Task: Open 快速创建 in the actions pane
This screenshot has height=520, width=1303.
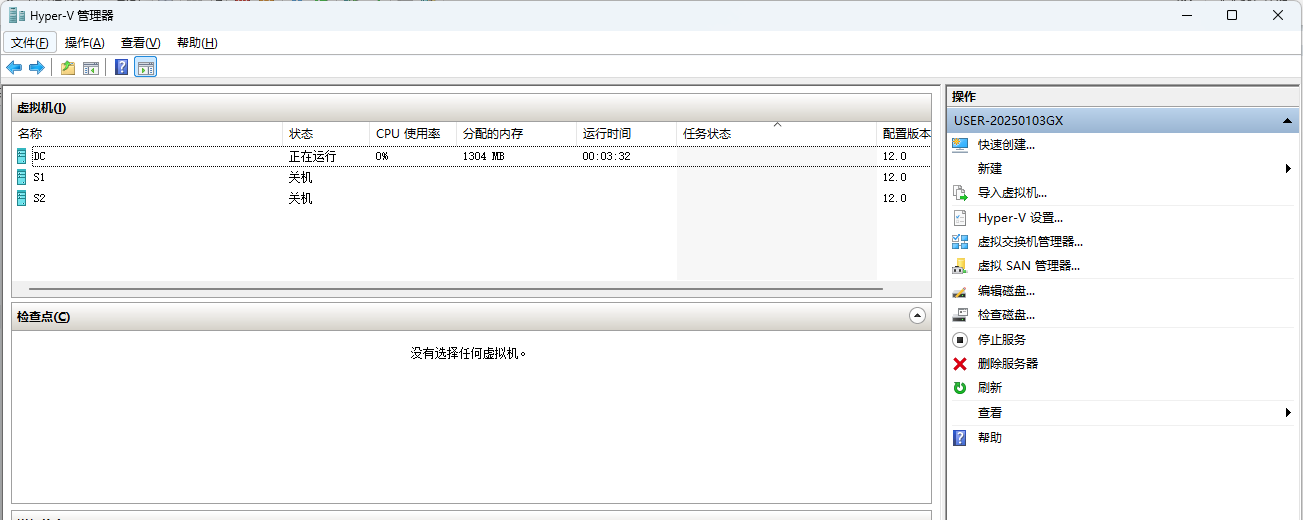Action: (x=1006, y=145)
